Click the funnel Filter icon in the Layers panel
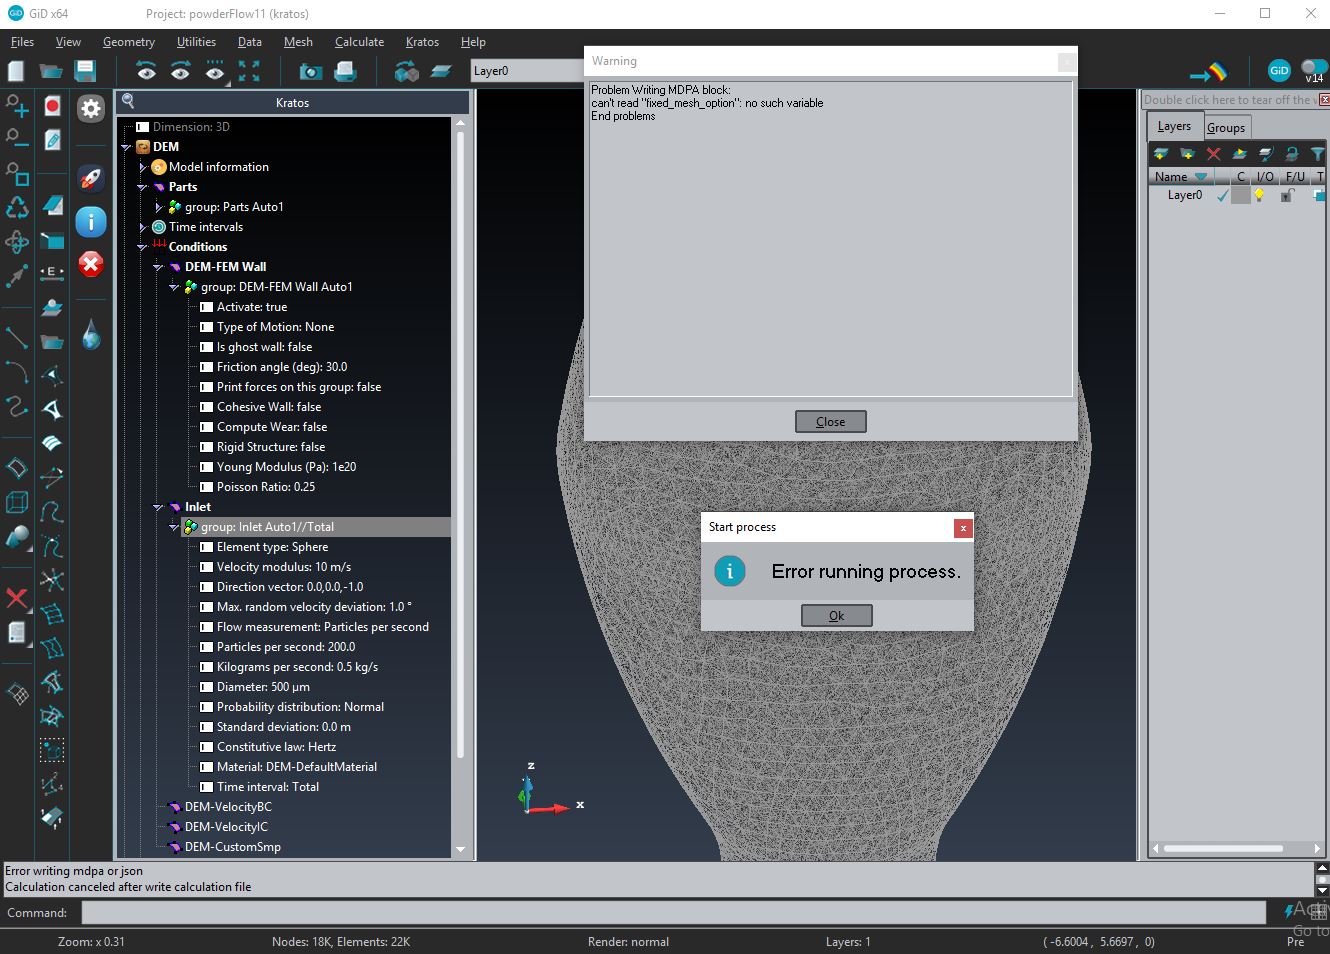1330x954 pixels. tap(1318, 154)
